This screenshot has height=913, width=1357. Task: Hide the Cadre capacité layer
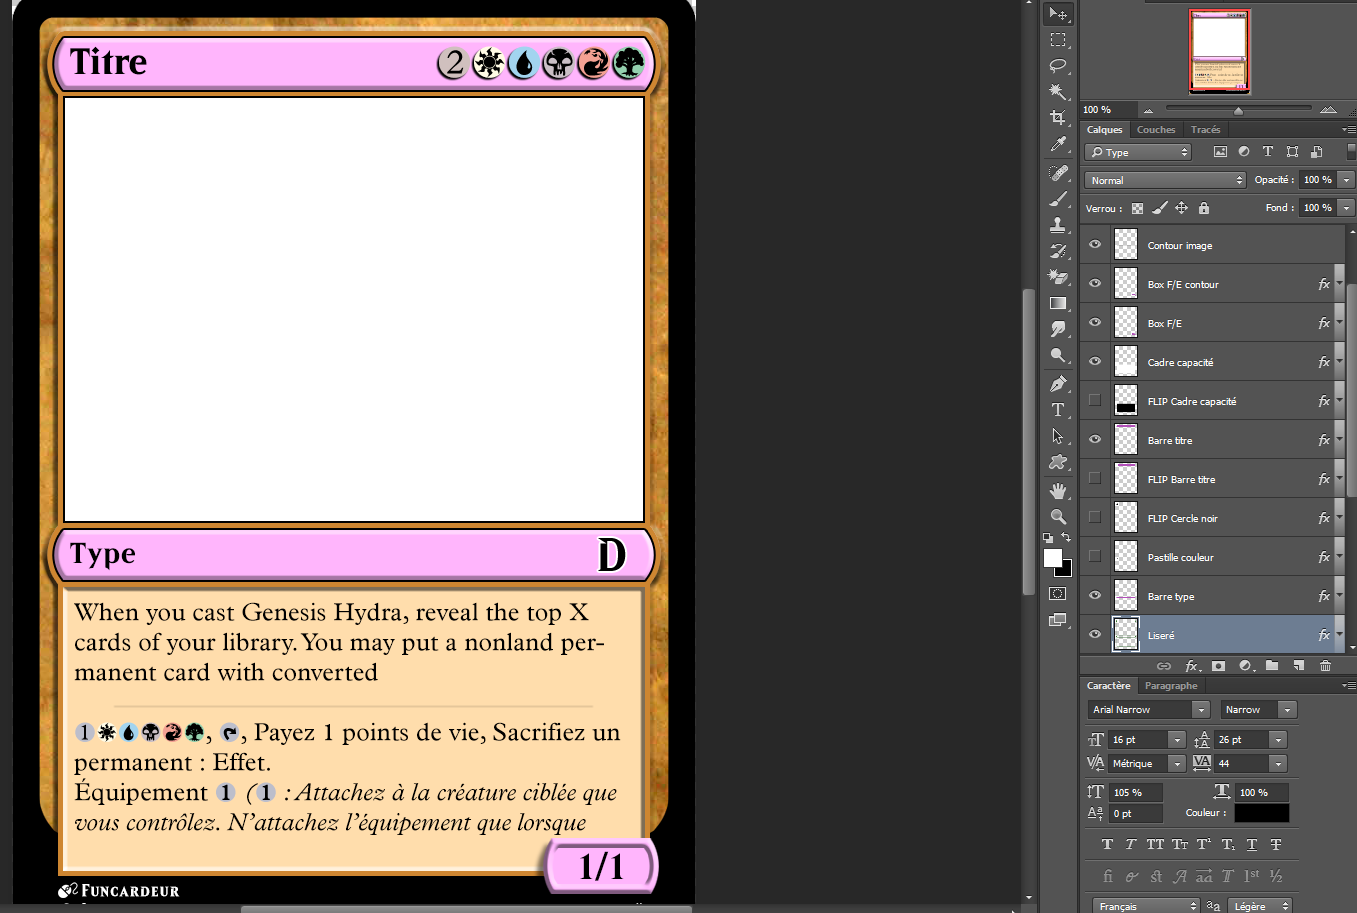point(1095,362)
